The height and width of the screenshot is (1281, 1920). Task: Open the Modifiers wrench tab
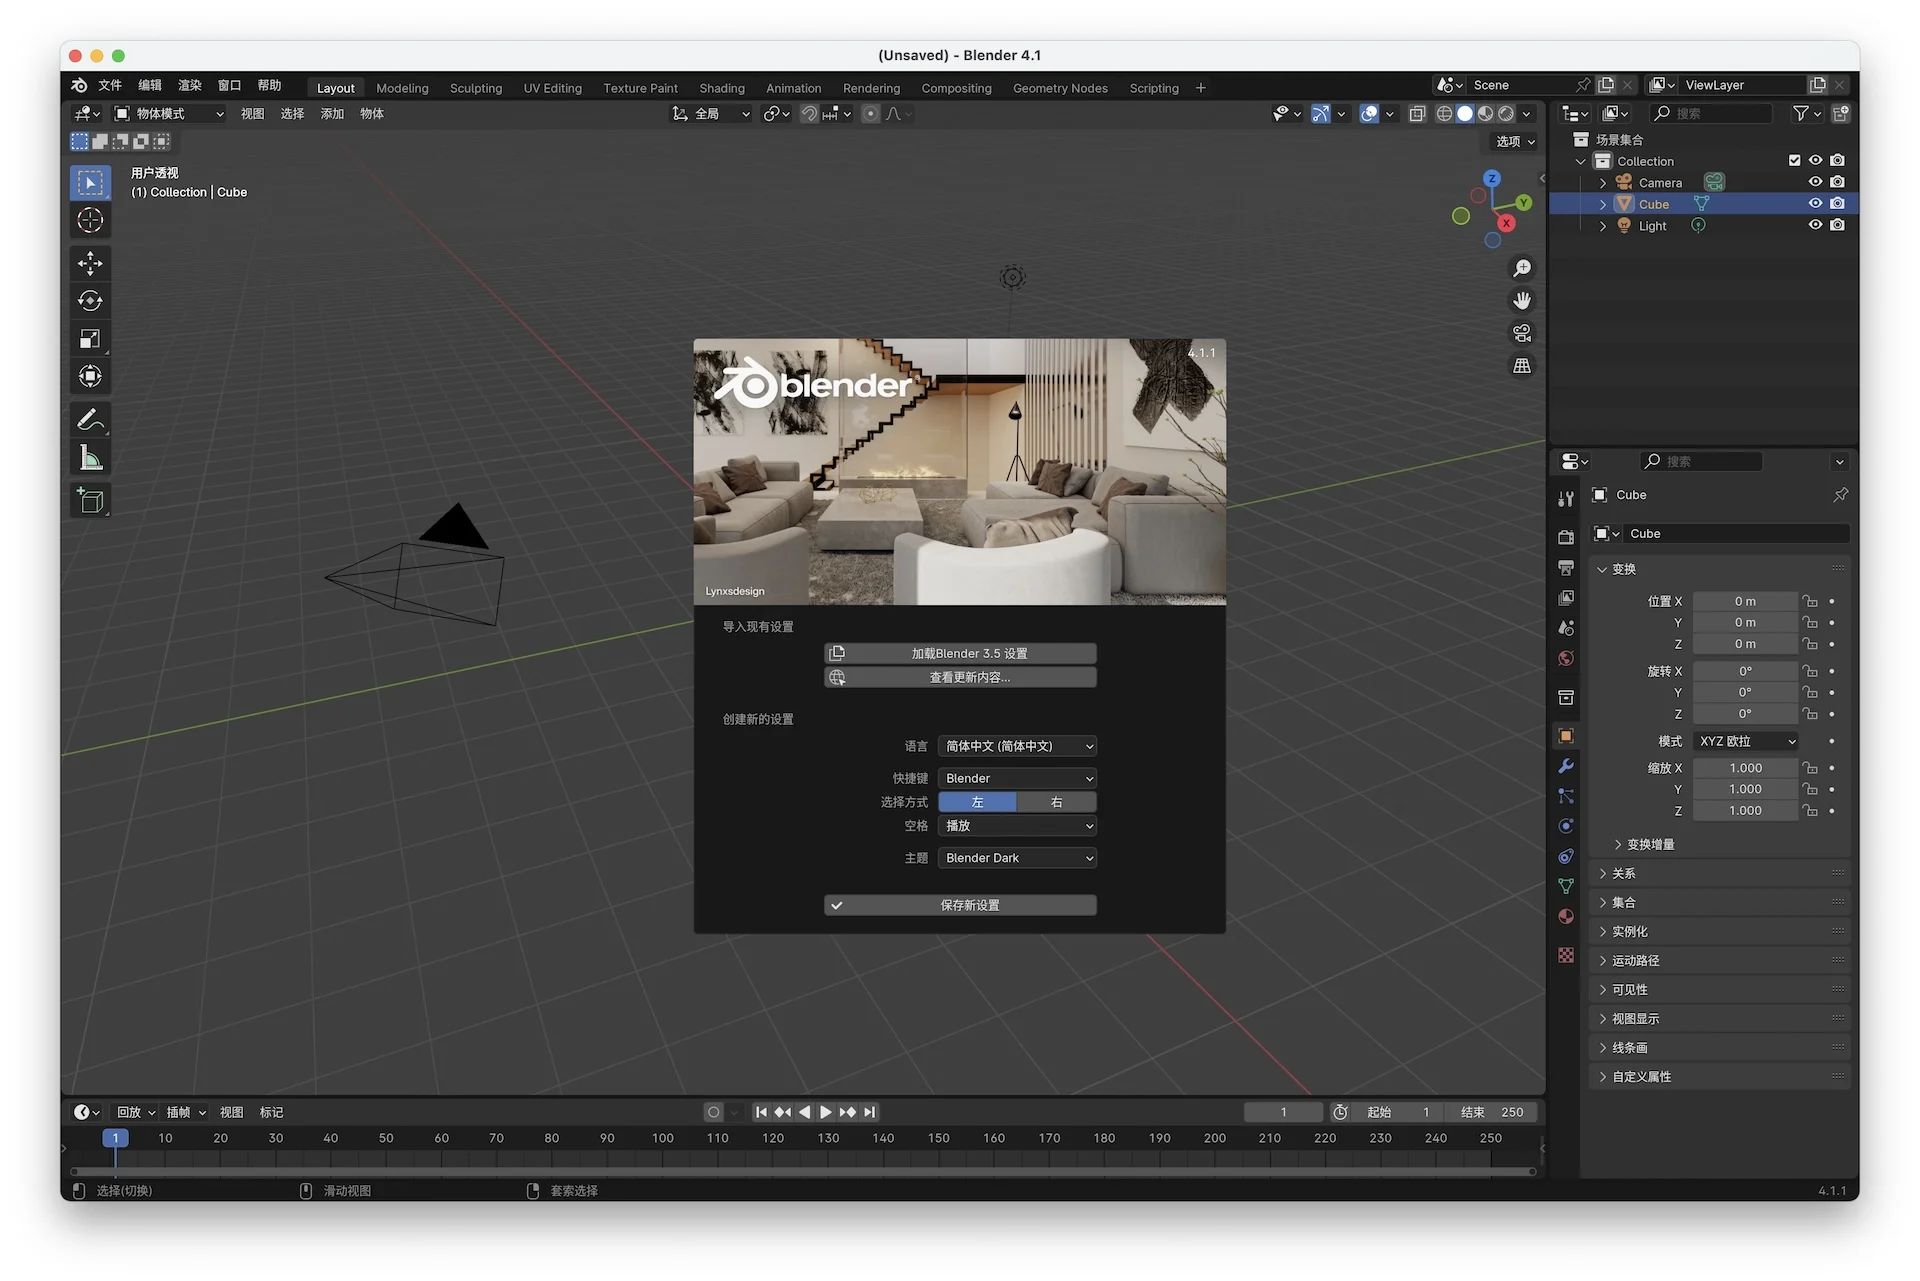(1566, 766)
